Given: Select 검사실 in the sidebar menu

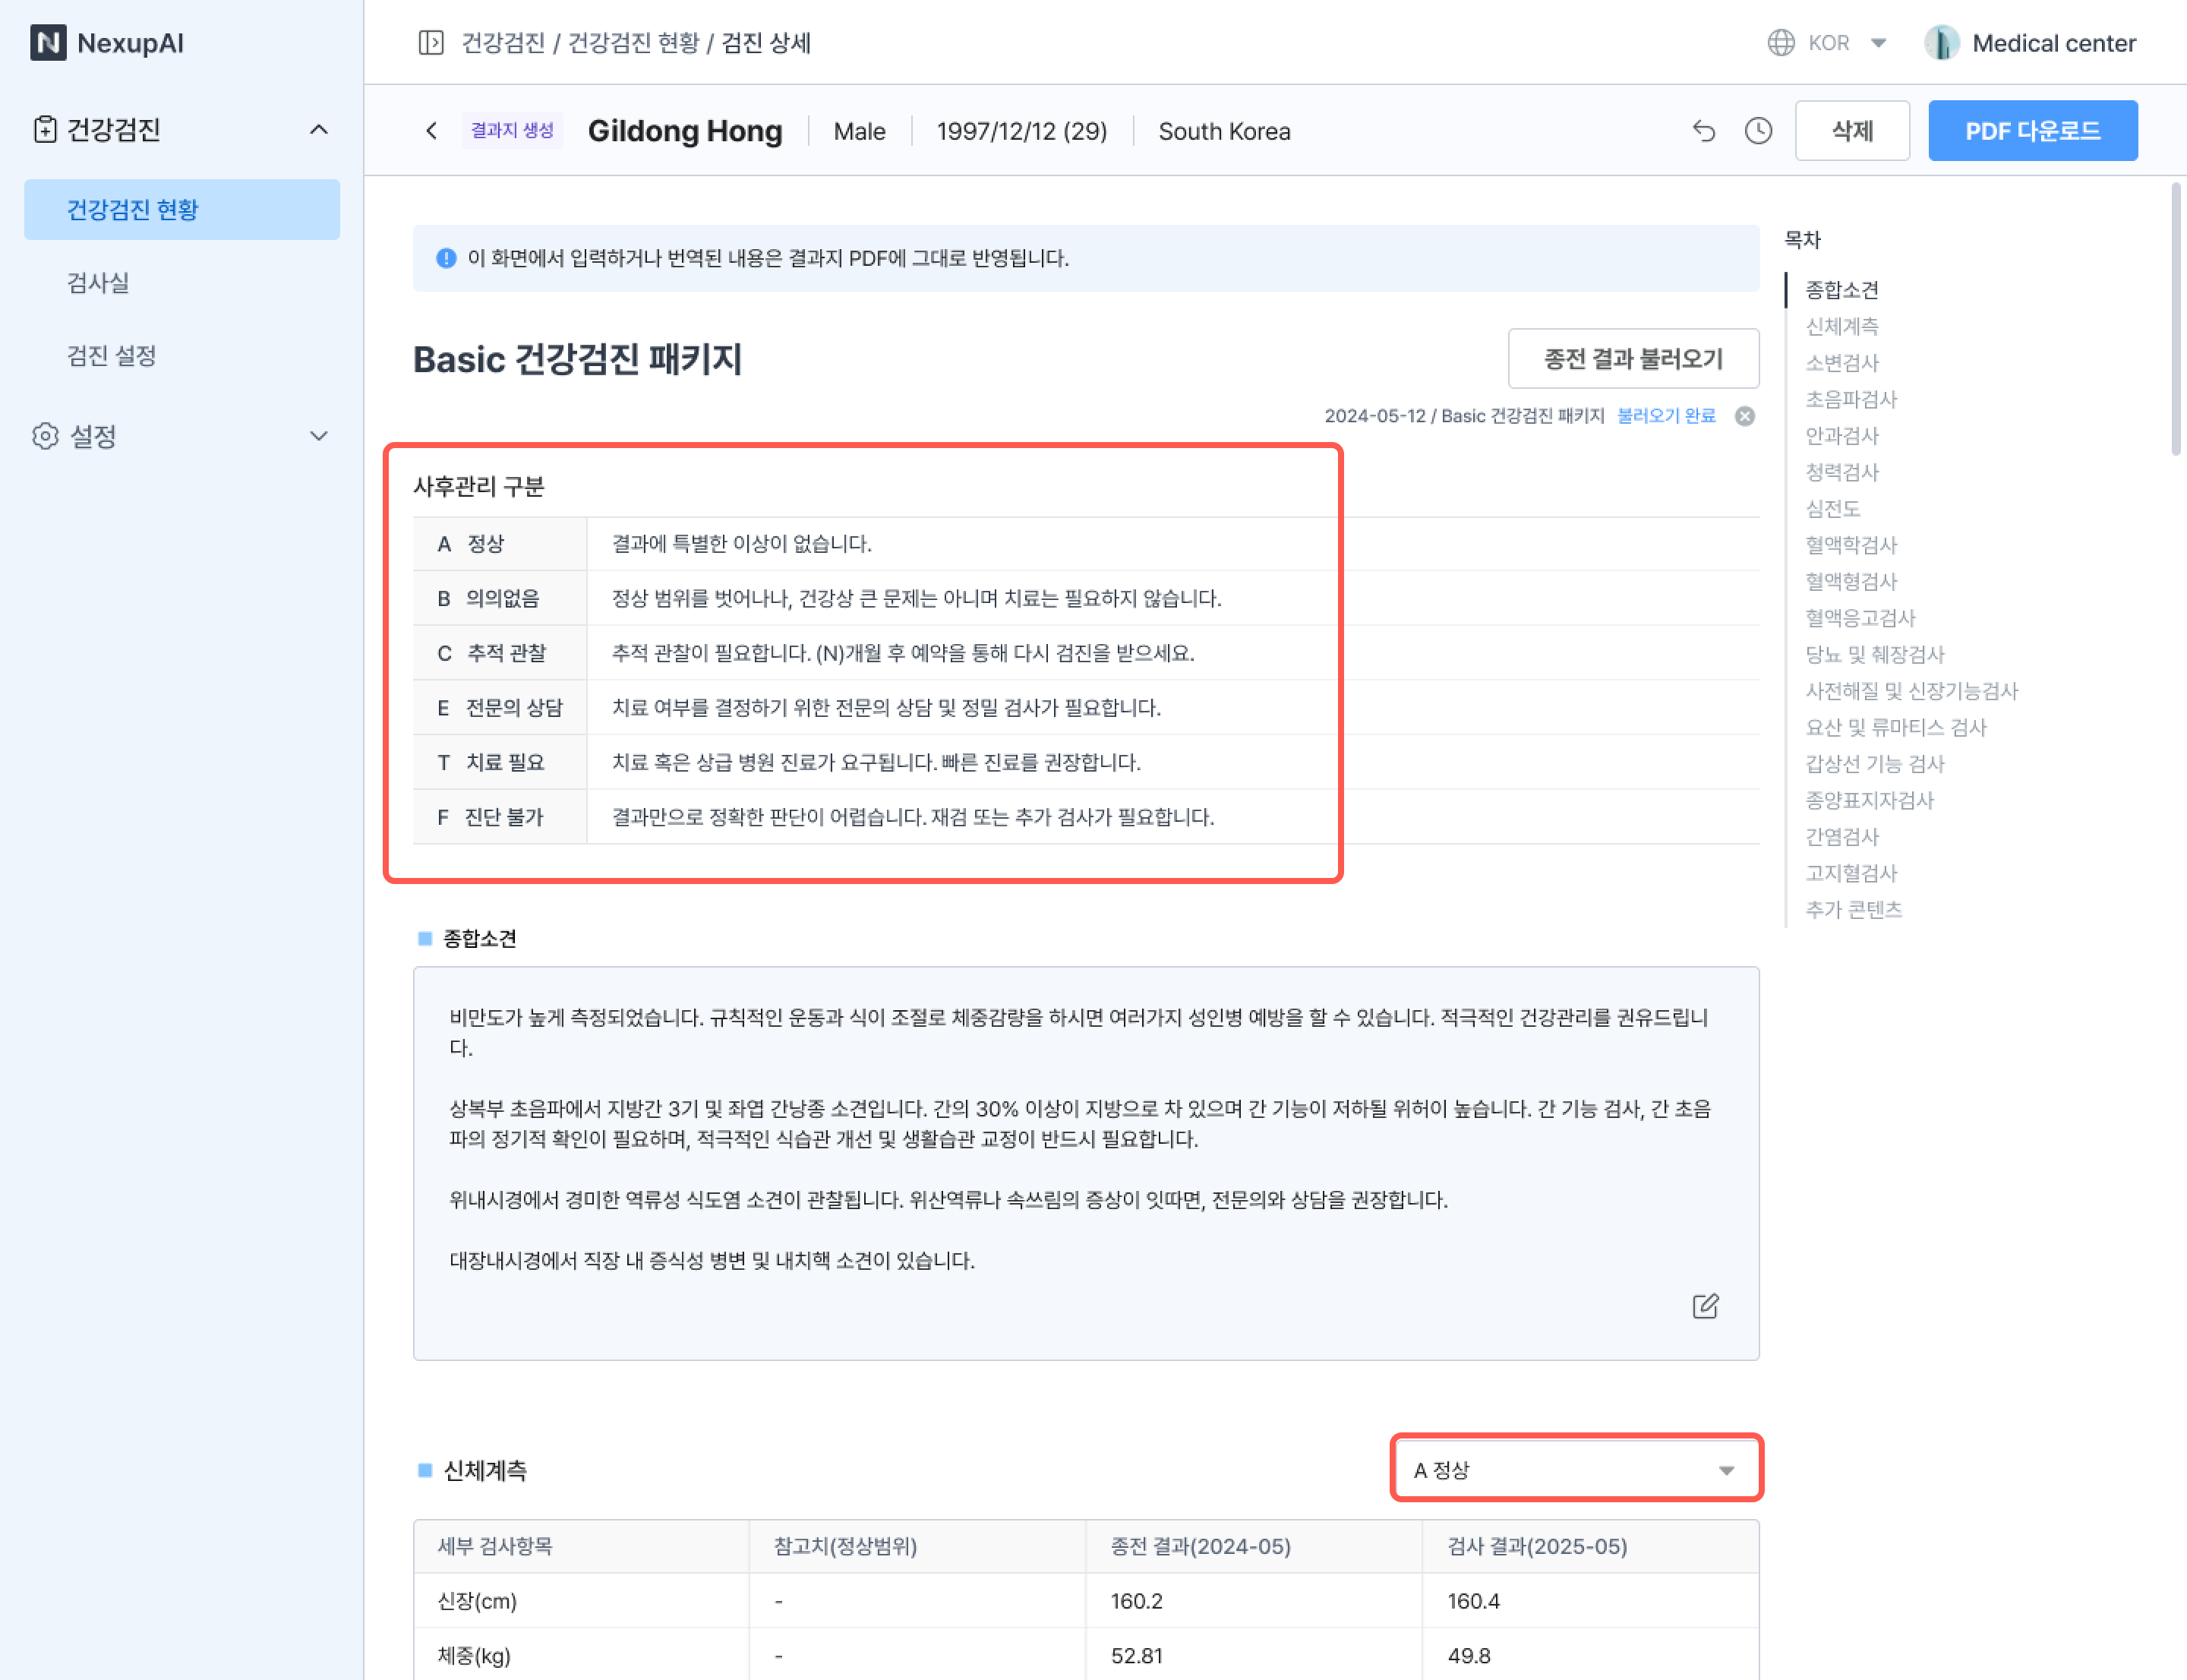Looking at the screenshot, I should (x=98, y=283).
